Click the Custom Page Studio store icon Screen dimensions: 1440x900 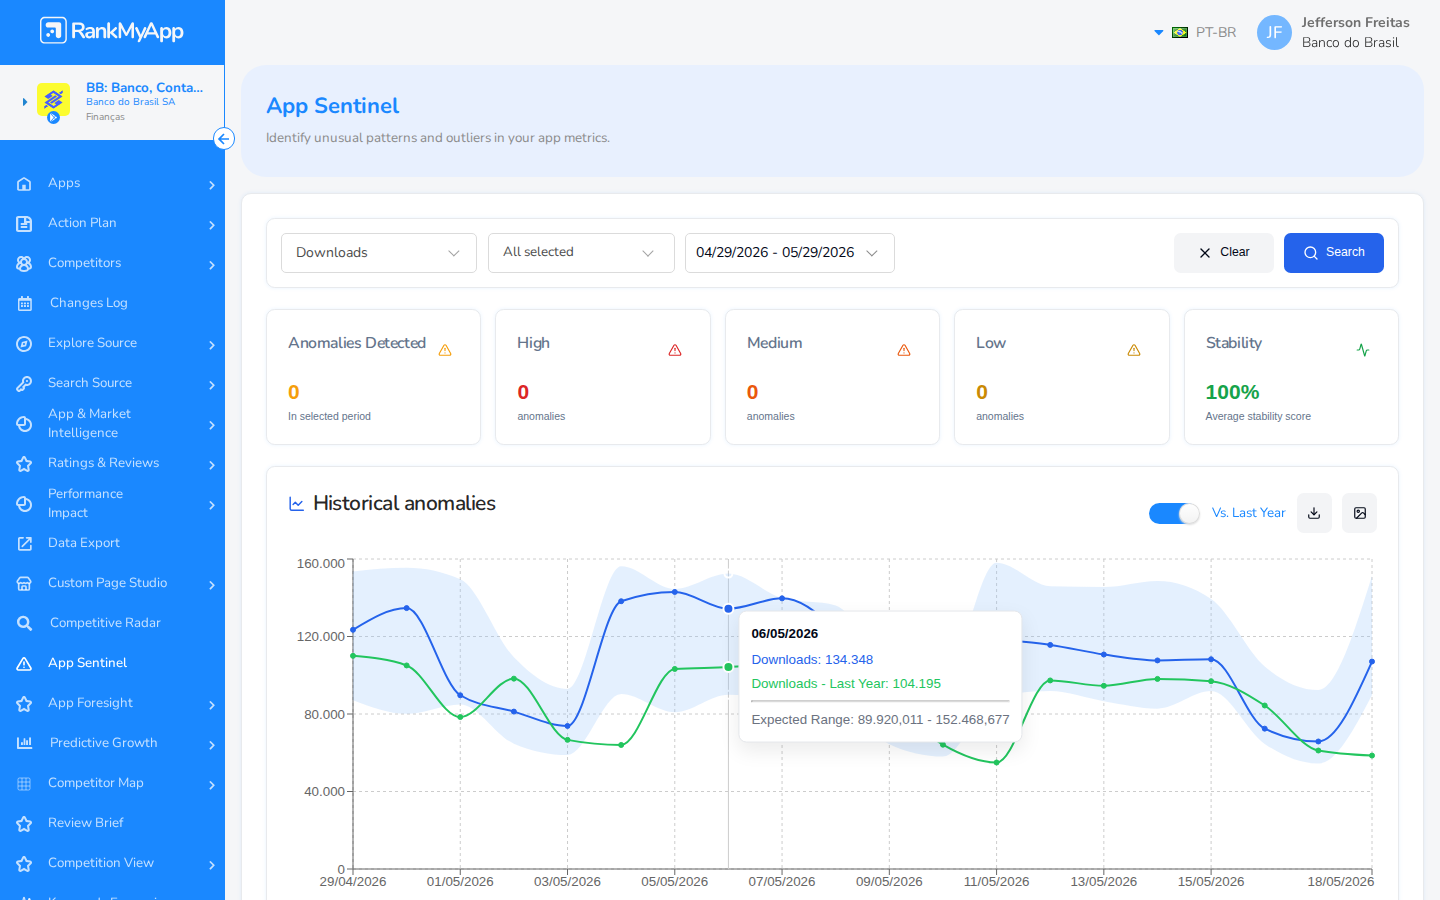(x=24, y=584)
